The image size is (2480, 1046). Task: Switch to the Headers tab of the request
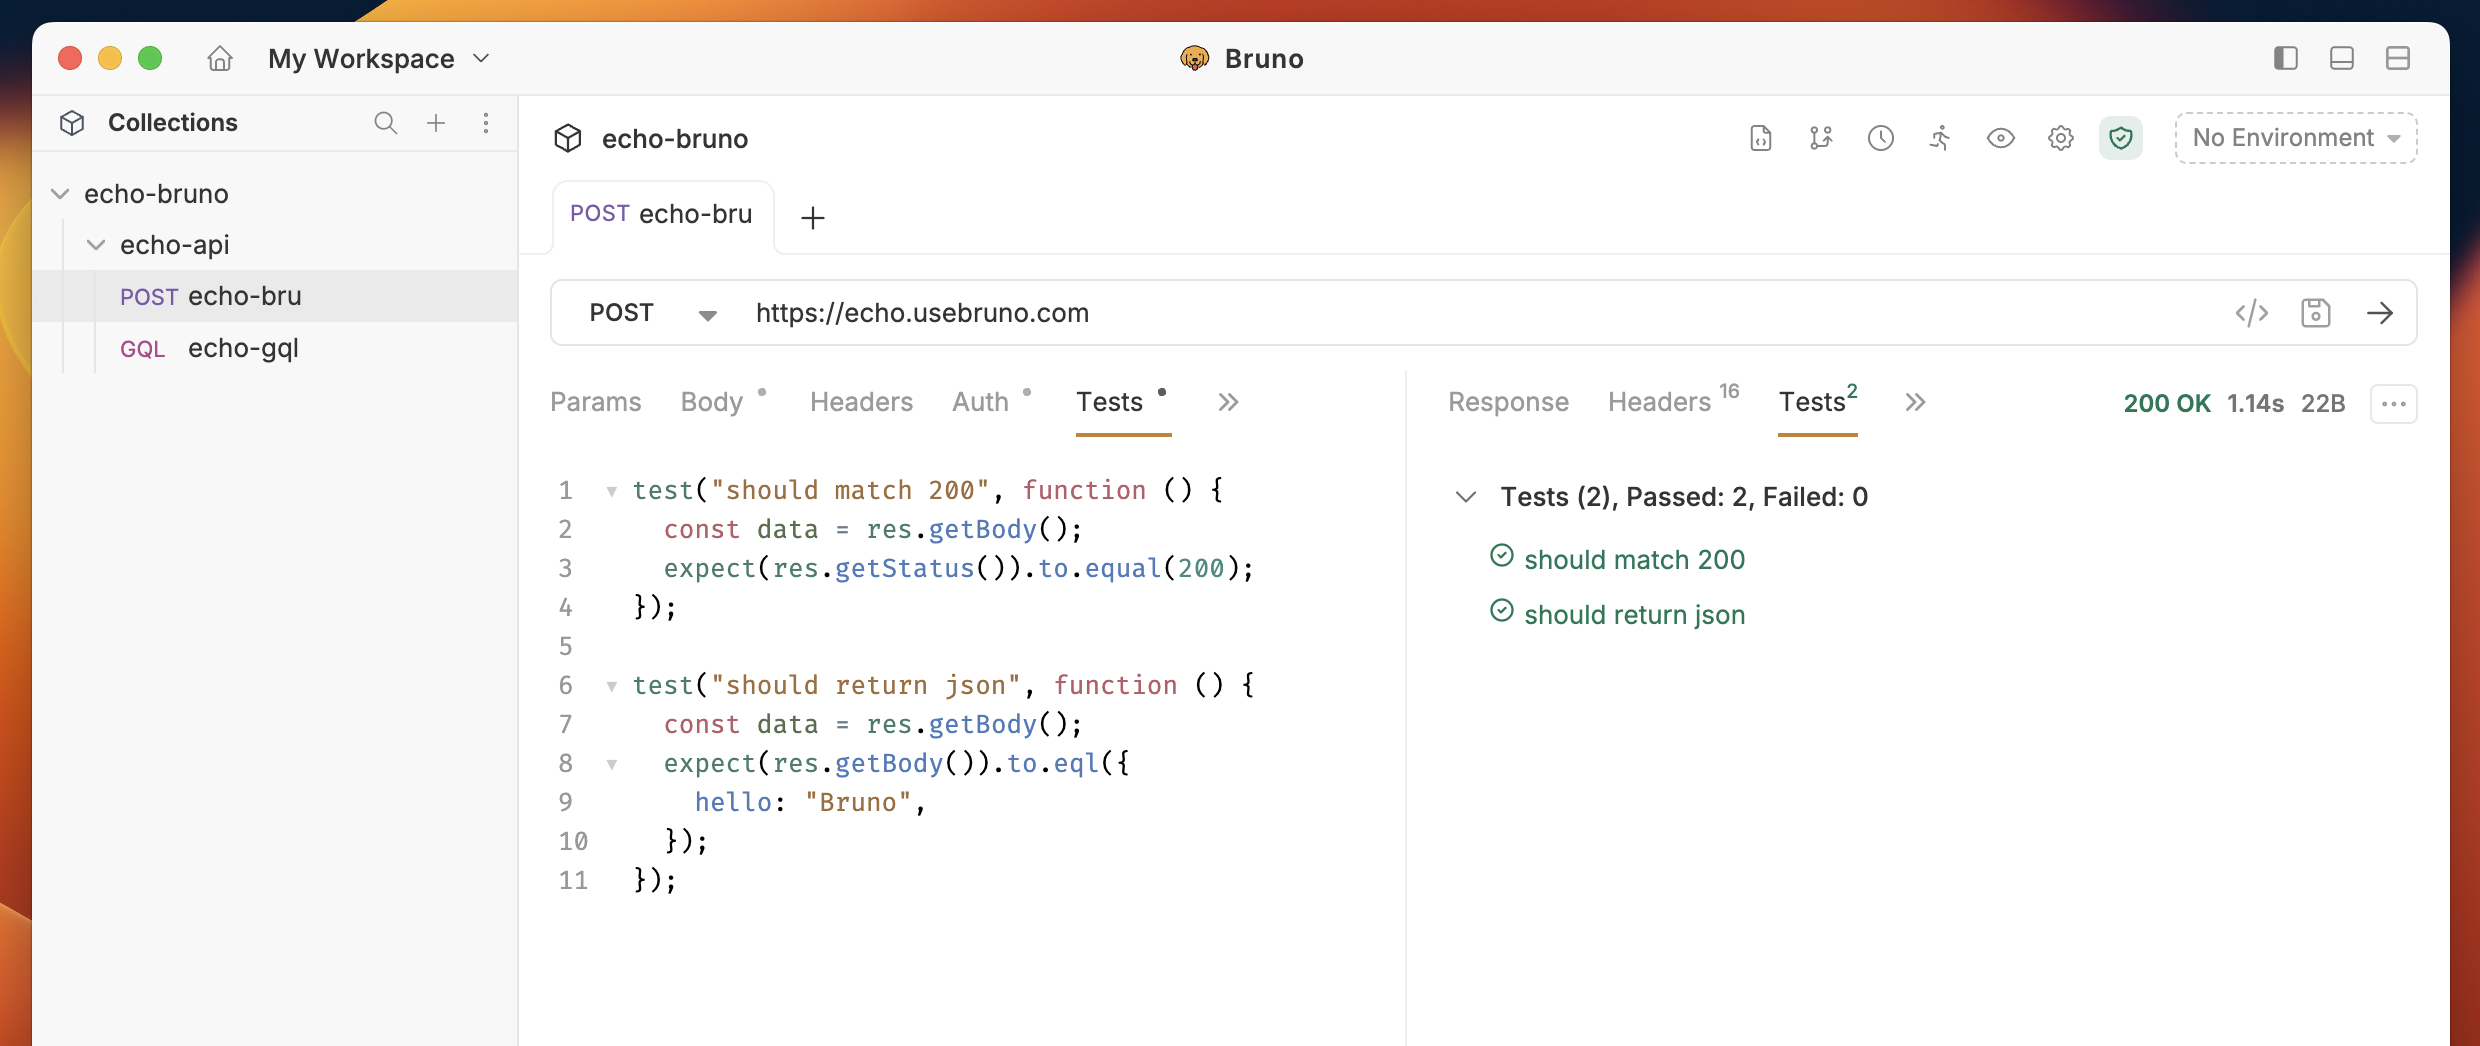pos(860,401)
